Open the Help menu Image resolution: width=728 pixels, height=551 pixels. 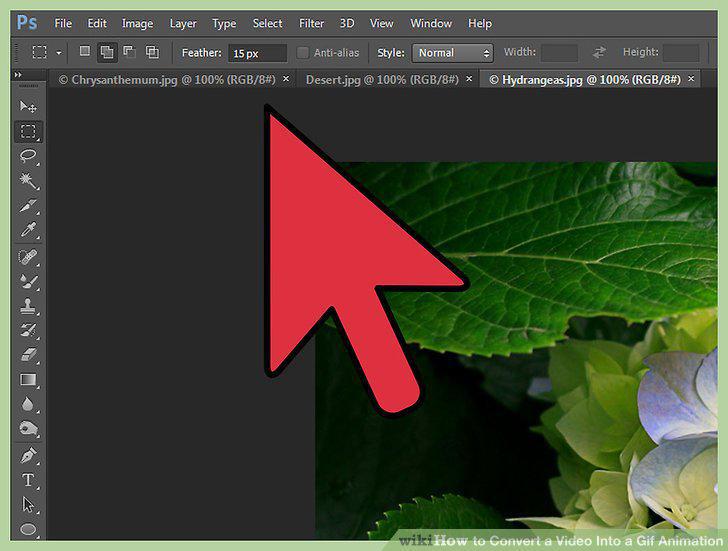(x=480, y=23)
